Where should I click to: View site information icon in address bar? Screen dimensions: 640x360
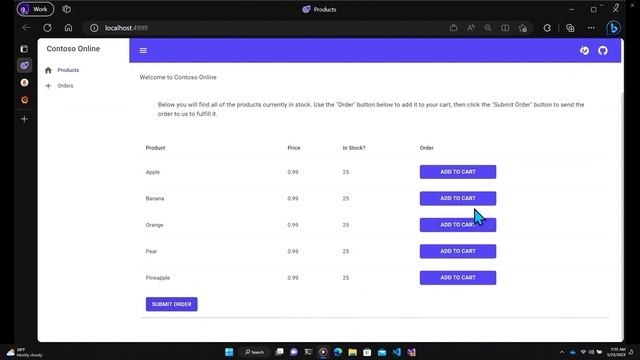click(x=94, y=28)
